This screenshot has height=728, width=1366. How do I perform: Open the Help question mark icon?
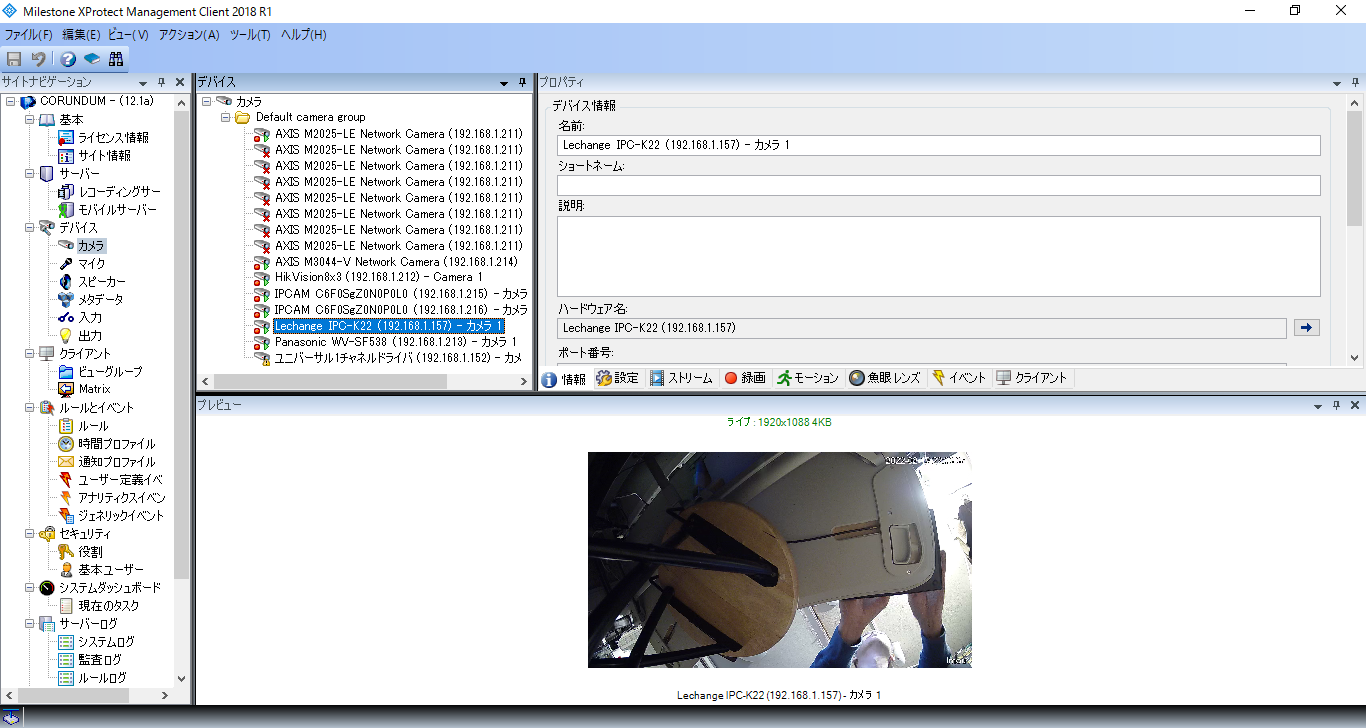(x=68, y=59)
